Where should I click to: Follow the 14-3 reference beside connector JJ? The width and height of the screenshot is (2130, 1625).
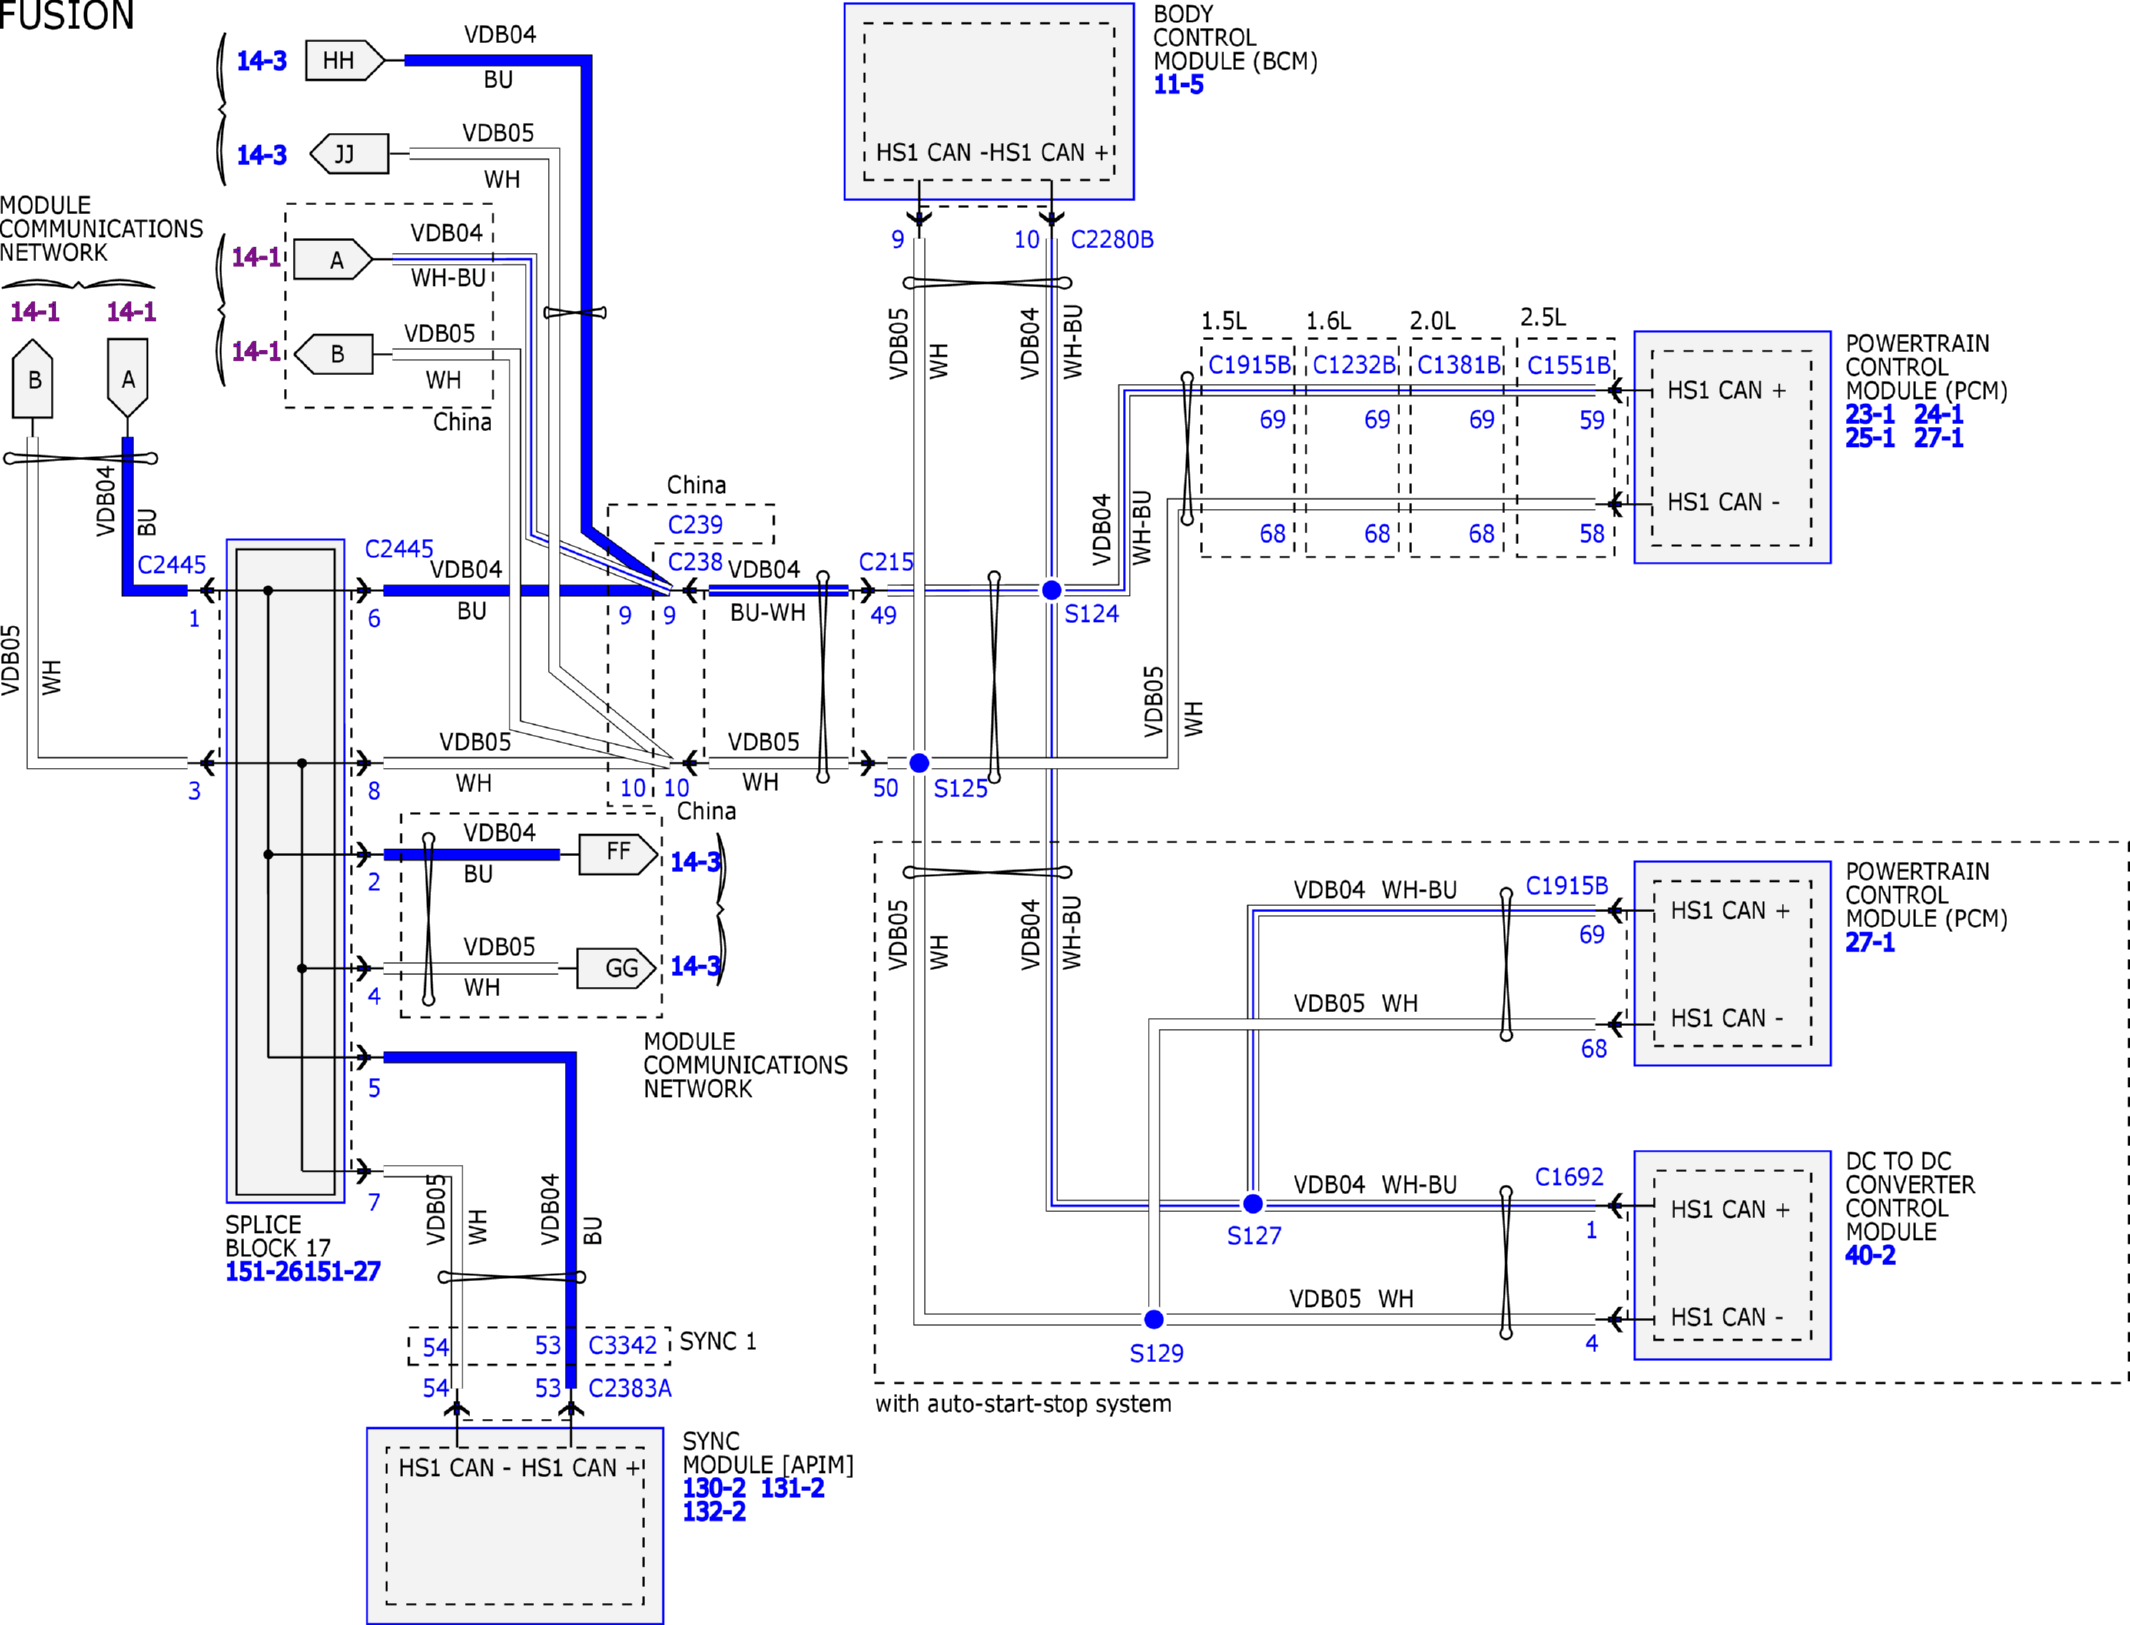[x=261, y=155]
